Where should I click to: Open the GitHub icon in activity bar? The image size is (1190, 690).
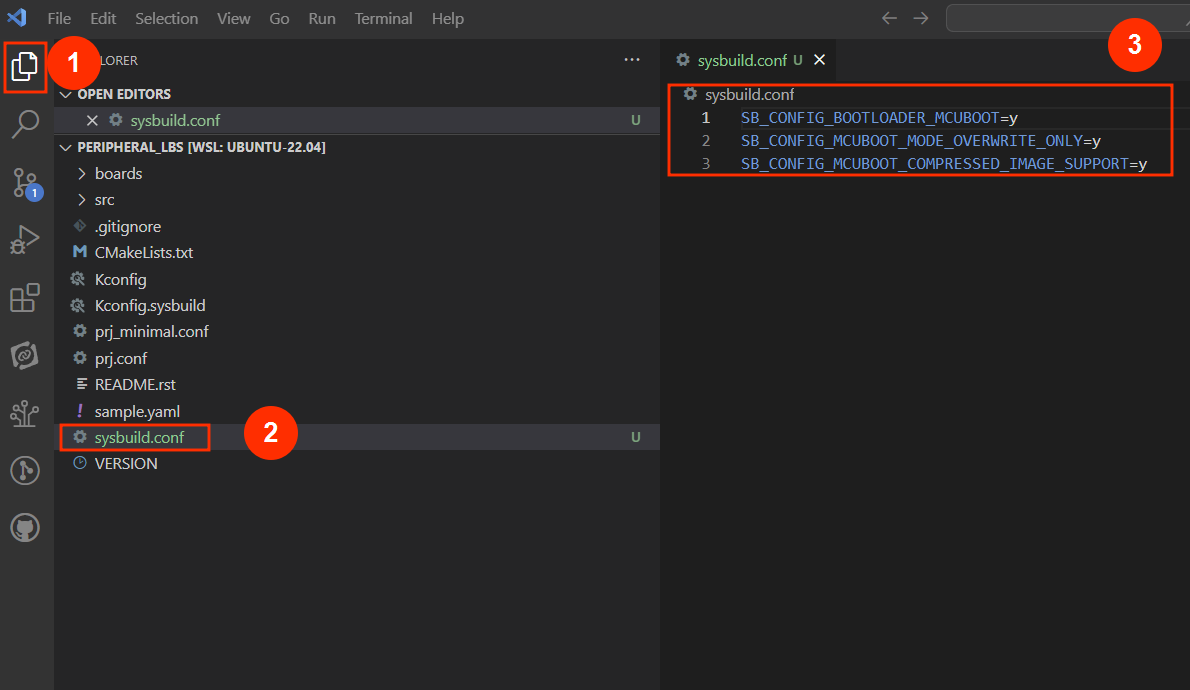tap(25, 527)
